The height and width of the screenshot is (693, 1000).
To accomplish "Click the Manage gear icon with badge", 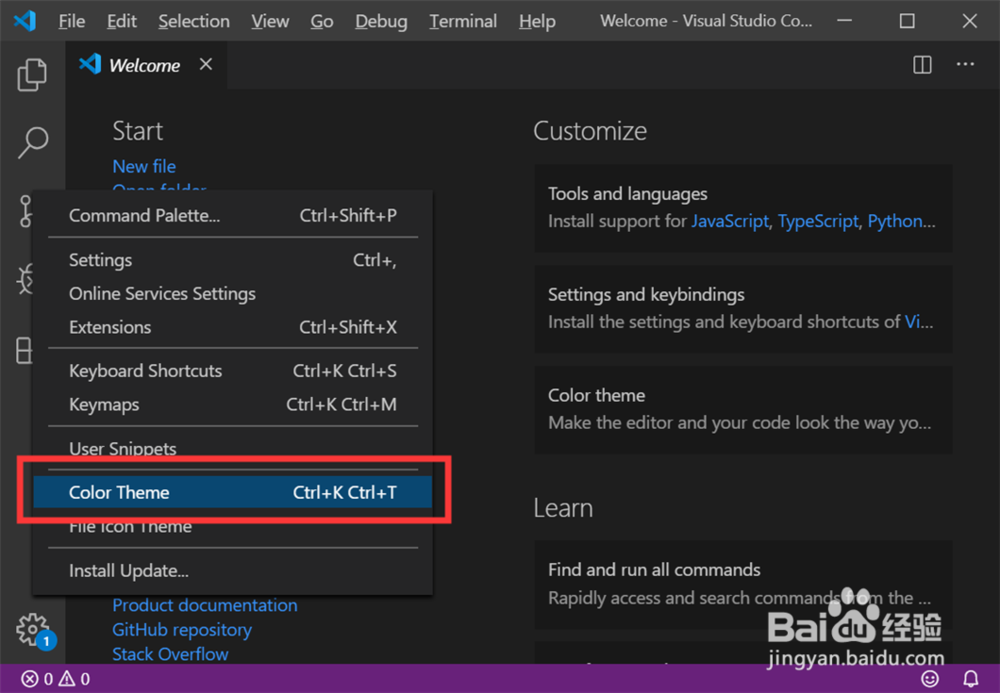I will point(32,630).
